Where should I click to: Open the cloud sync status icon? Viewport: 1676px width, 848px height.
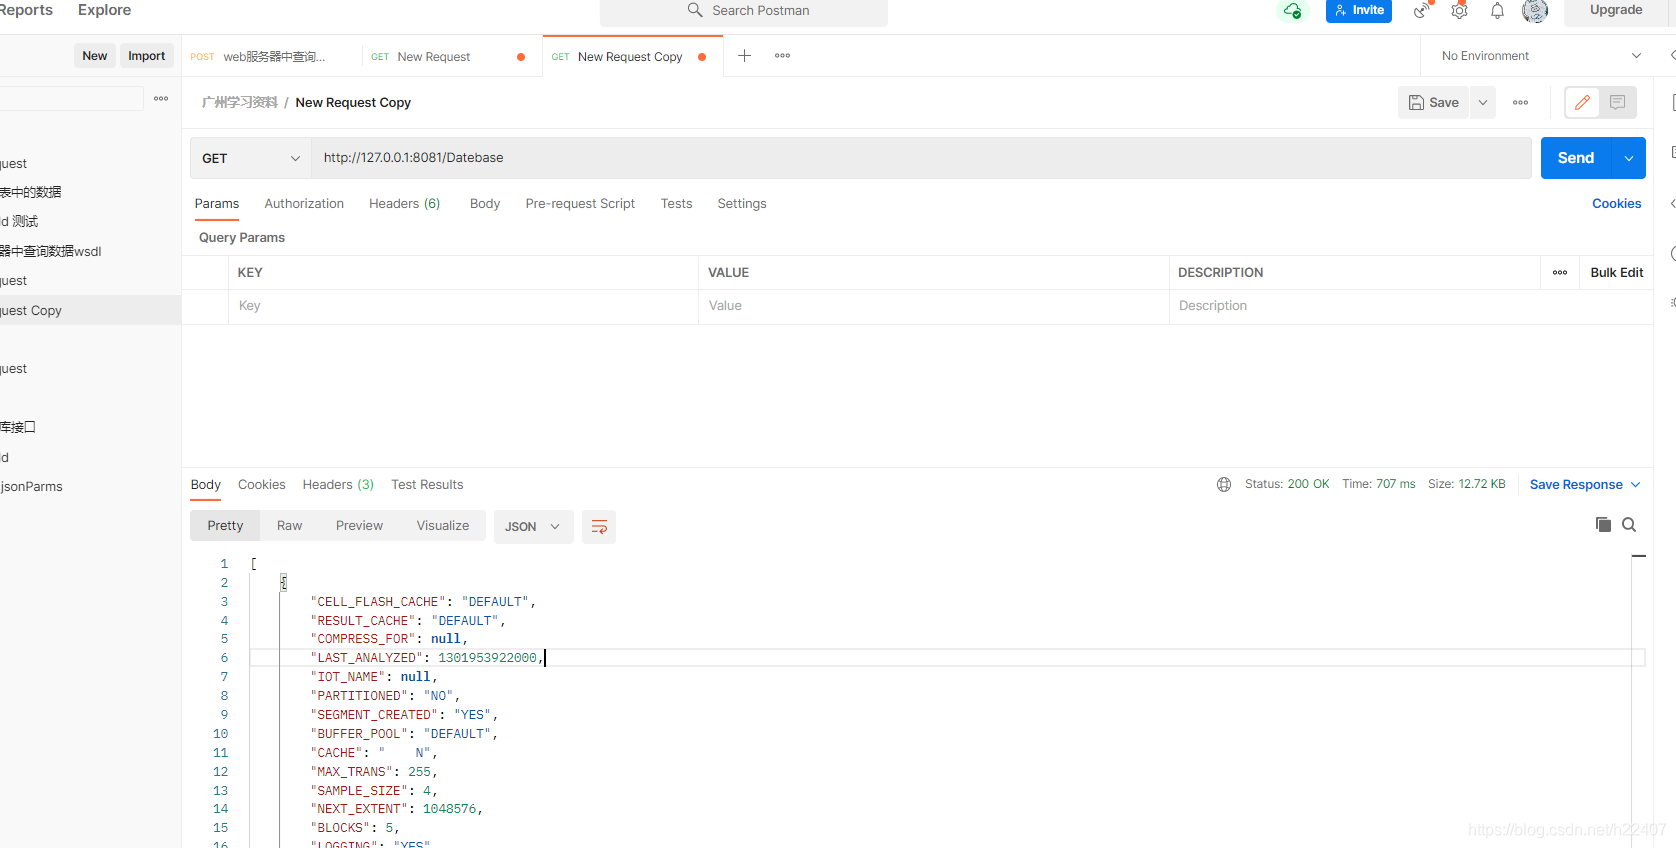click(1292, 10)
